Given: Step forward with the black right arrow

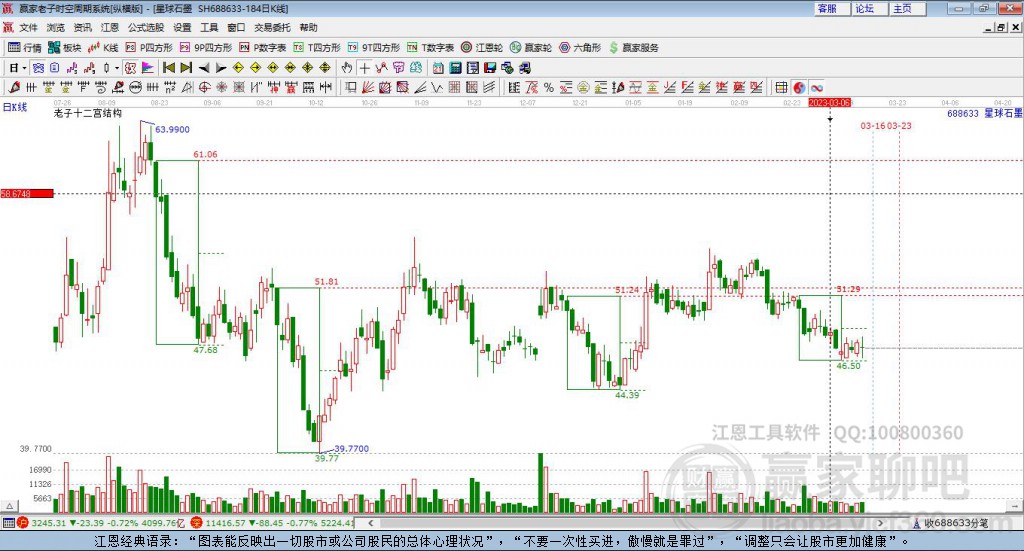Looking at the screenshot, I should (221, 68).
